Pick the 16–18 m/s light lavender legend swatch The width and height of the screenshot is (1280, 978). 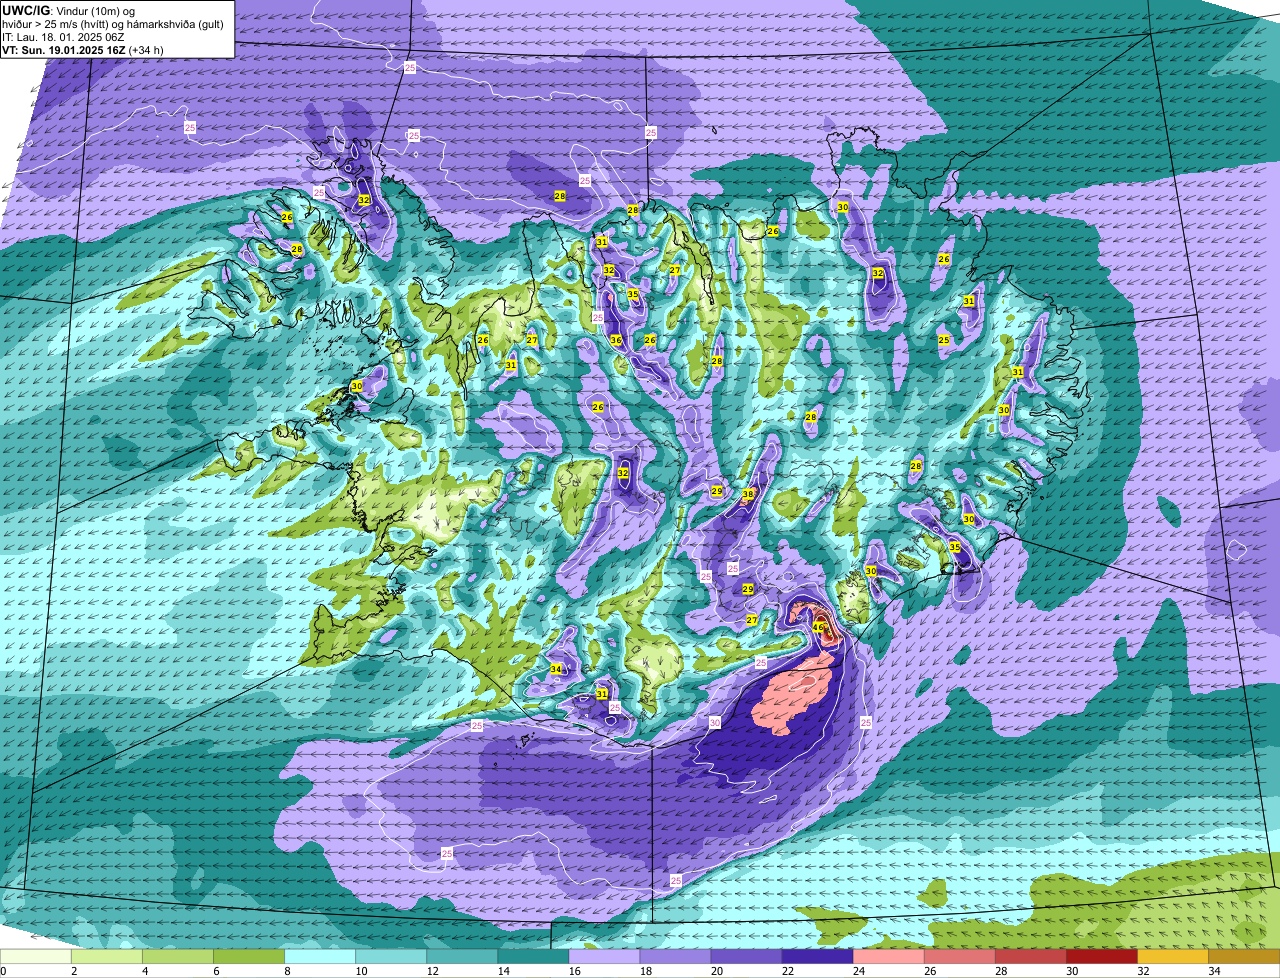pos(603,957)
